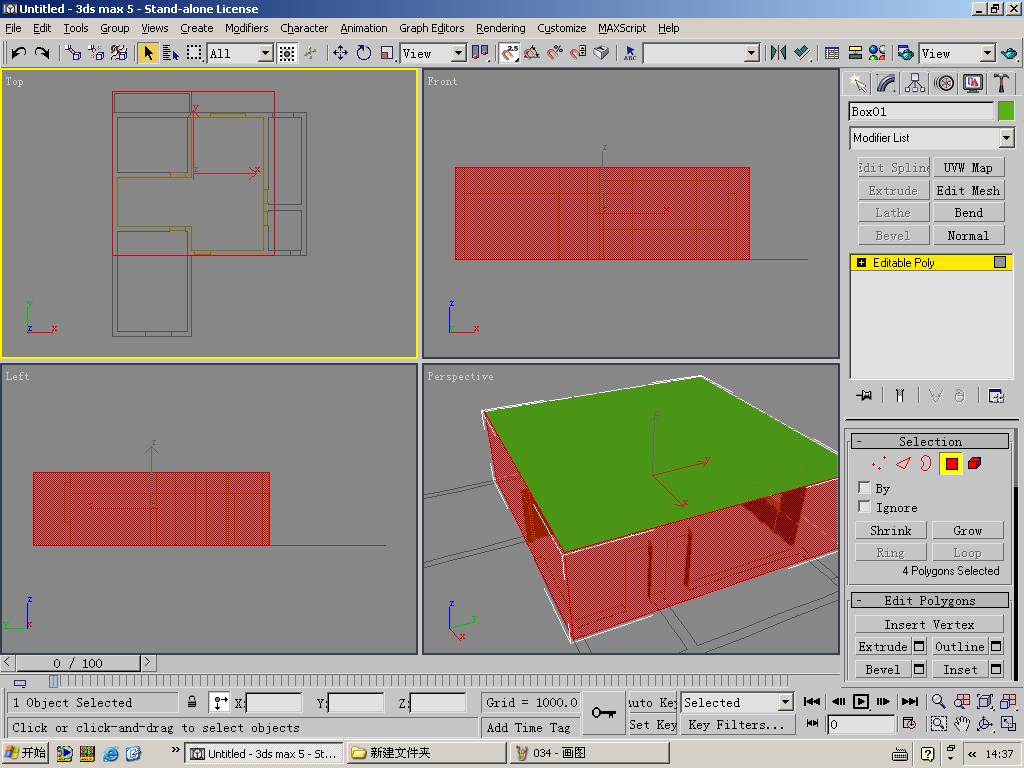Open the named selection sets dropdown

coord(752,53)
